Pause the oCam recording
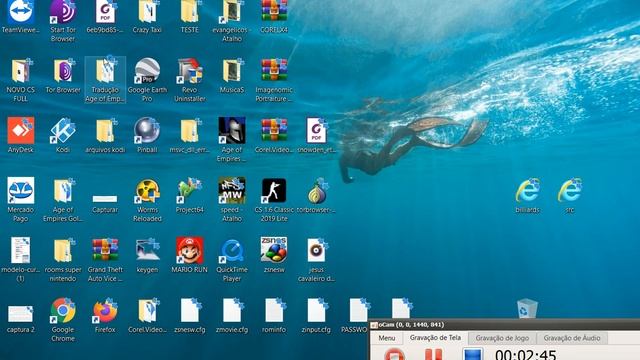 pyautogui.click(x=433, y=354)
